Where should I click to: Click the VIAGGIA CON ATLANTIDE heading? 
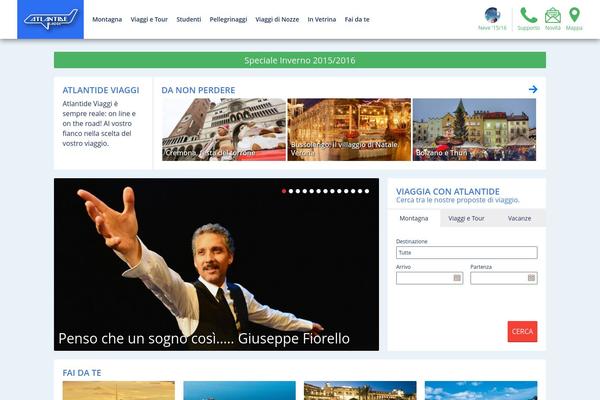tap(448, 191)
